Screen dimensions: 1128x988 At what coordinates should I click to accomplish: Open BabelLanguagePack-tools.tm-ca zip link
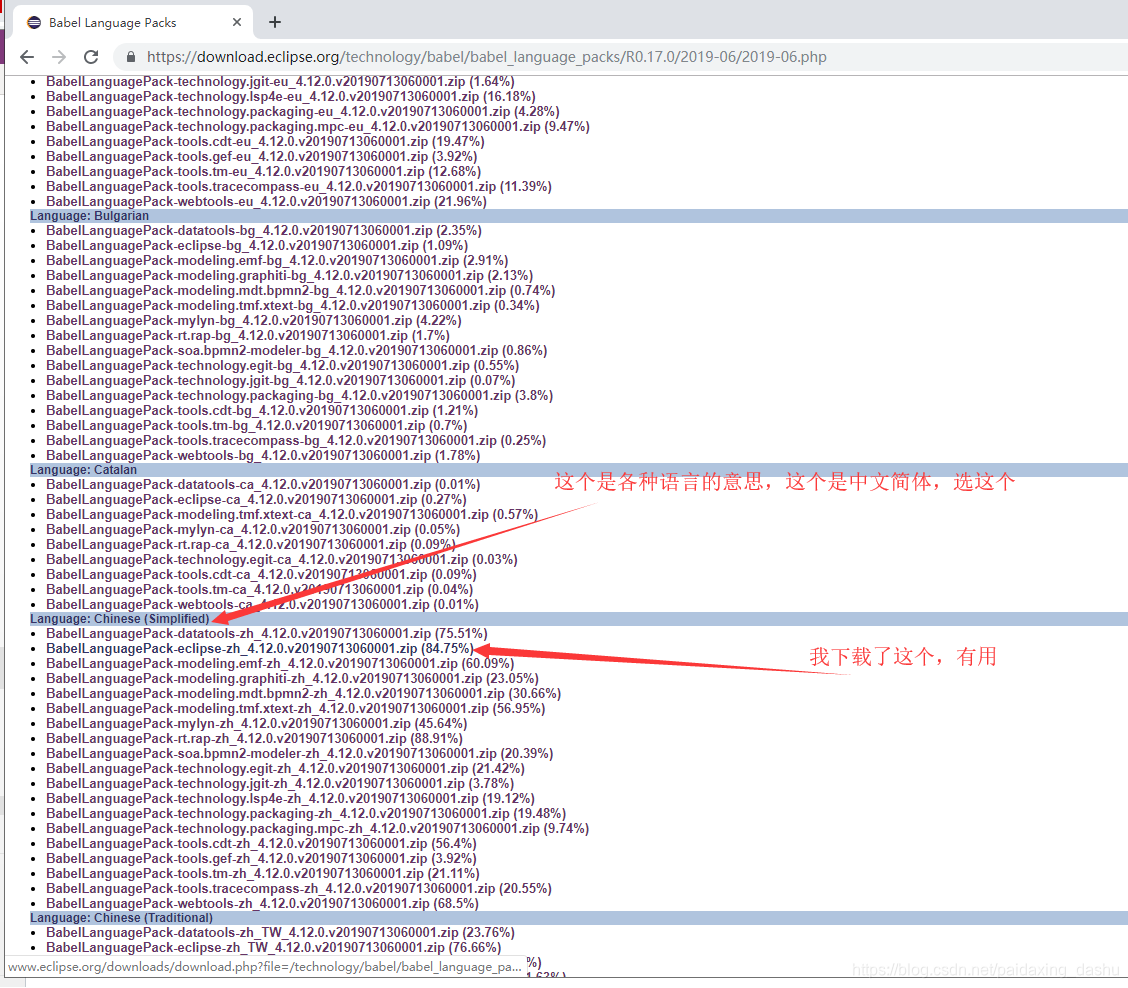click(260, 589)
